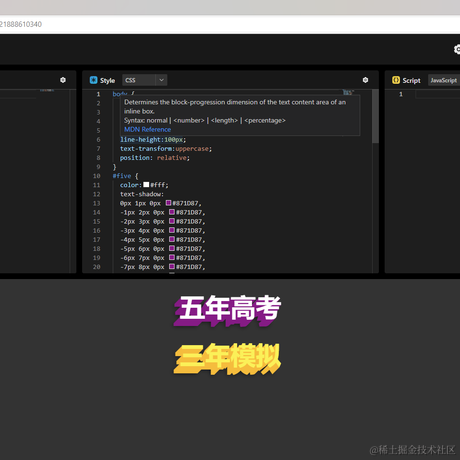Click the purple swatch on line 14
This screenshot has width=460, height=460.
coord(172,212)
